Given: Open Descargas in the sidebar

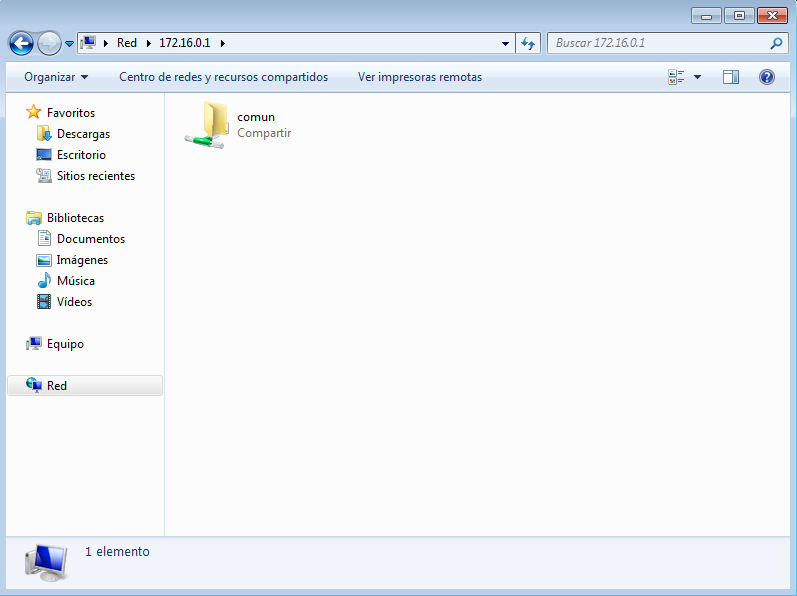Looking at the screenshot, I should 83,134.
